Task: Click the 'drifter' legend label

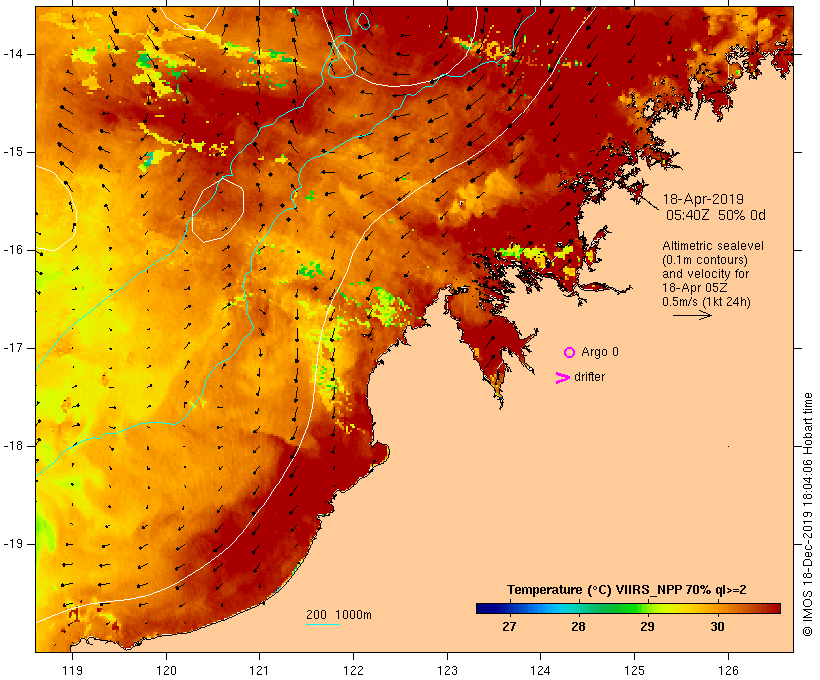Action: click(589, 377)
